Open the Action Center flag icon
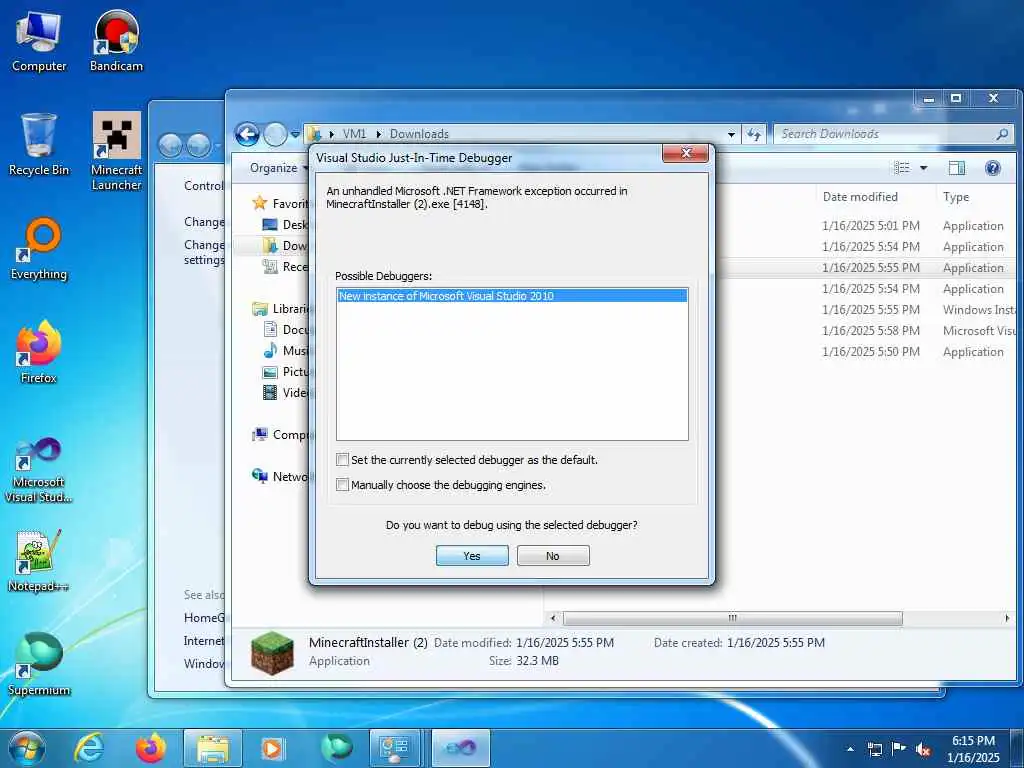The width and height of the screenshot is (1024, 768). click(x=899, y=749)
